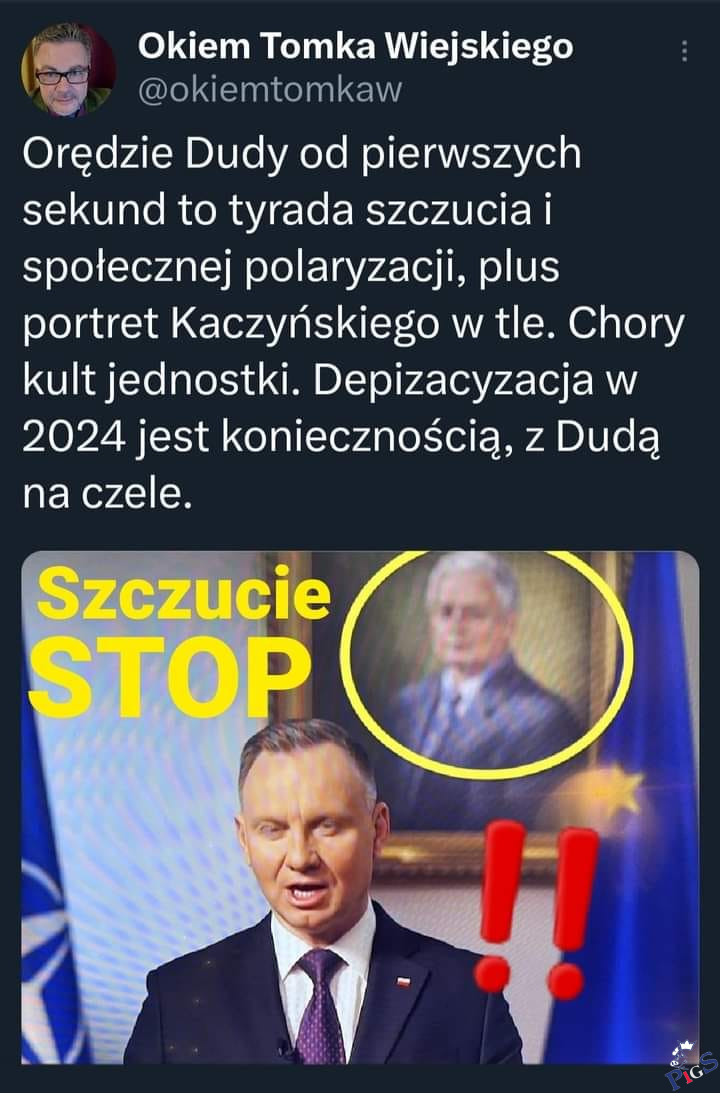Viewport: 720px width, 1093px height.
Task: Open the Okiem Tomka Wiejskiego profile name
Action: (355, 47)
